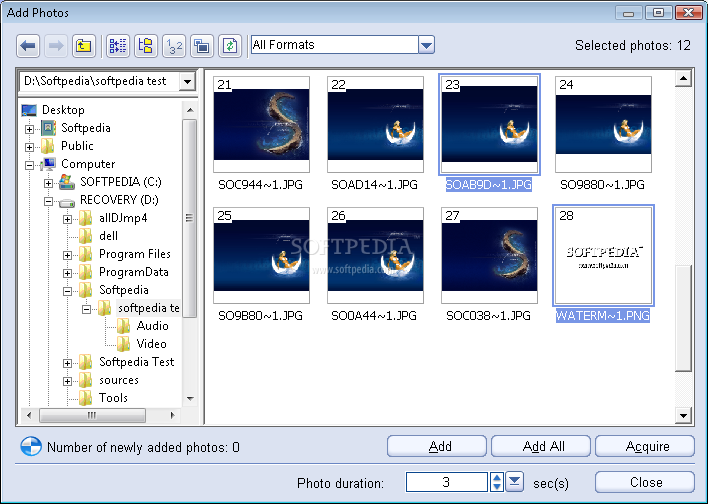708x504 pixels.
Task: Open the photo duration dropdown button
Action: [x=514, y=481]
